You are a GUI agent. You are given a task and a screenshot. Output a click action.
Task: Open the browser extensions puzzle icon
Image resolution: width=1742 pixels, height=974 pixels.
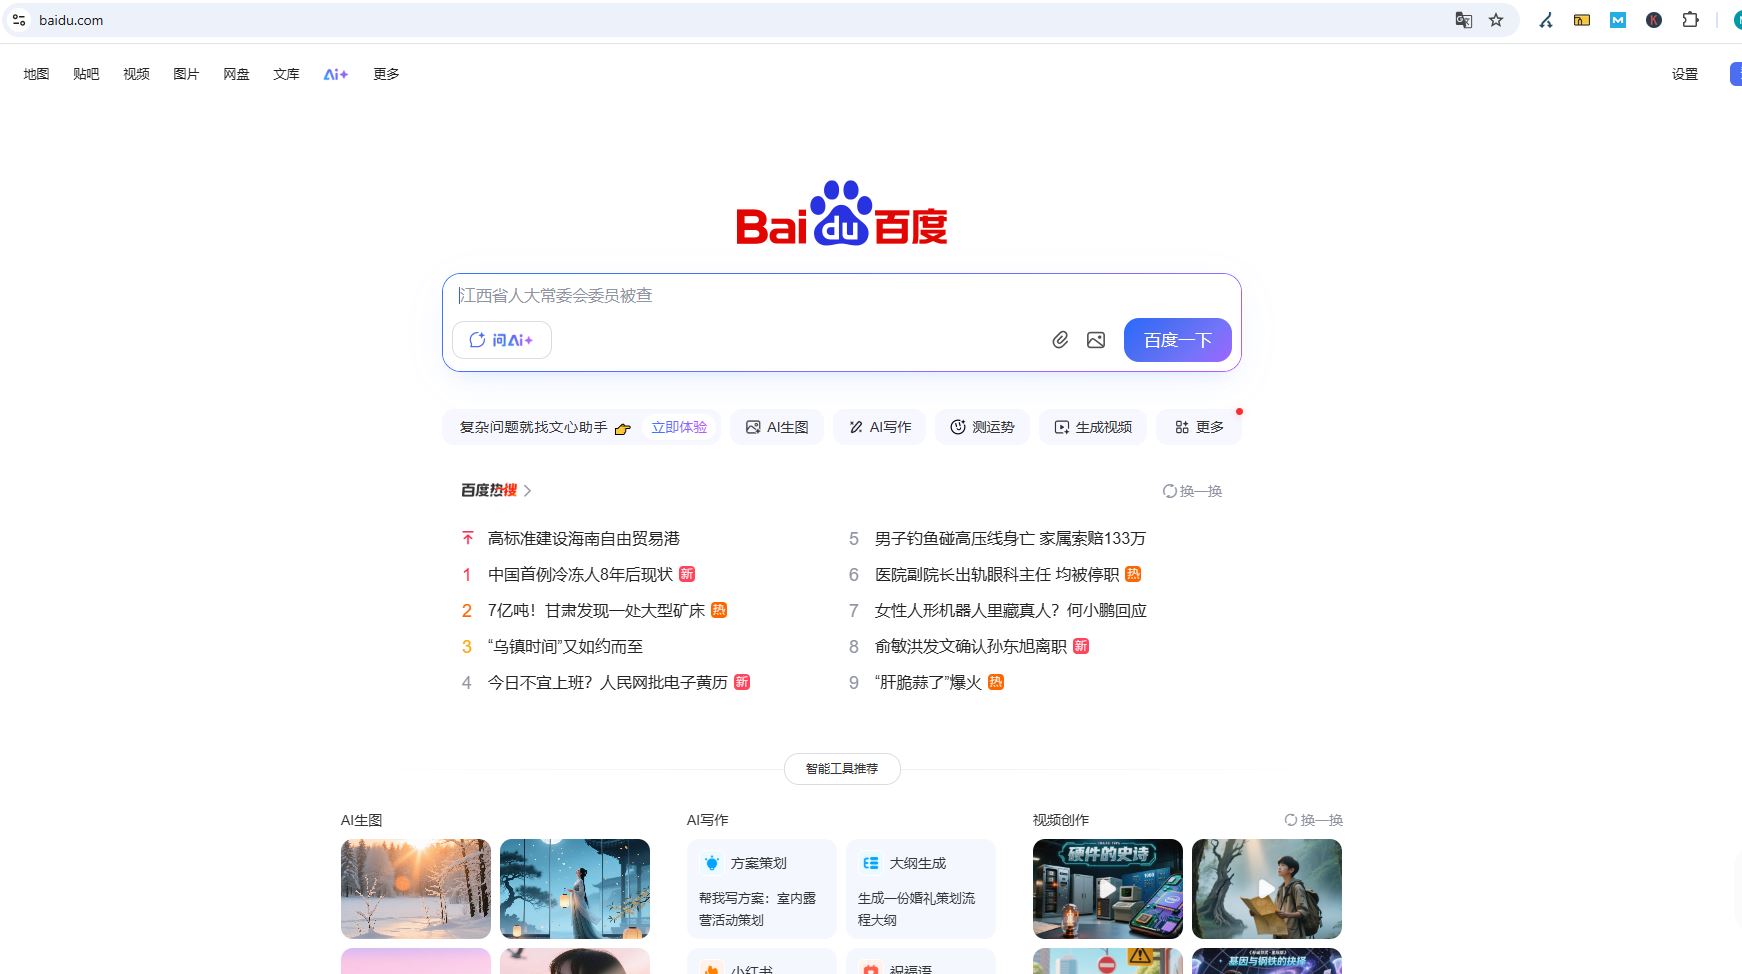[x=1690, y=20]
